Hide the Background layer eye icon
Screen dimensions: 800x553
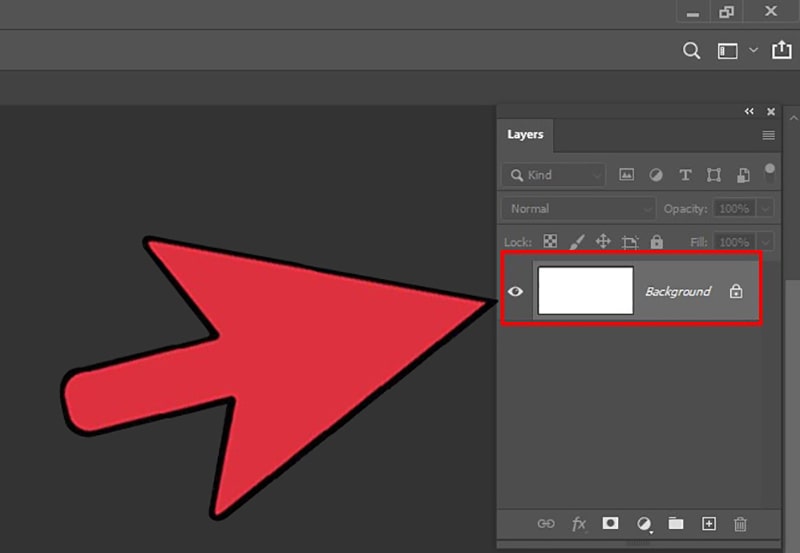515,291
